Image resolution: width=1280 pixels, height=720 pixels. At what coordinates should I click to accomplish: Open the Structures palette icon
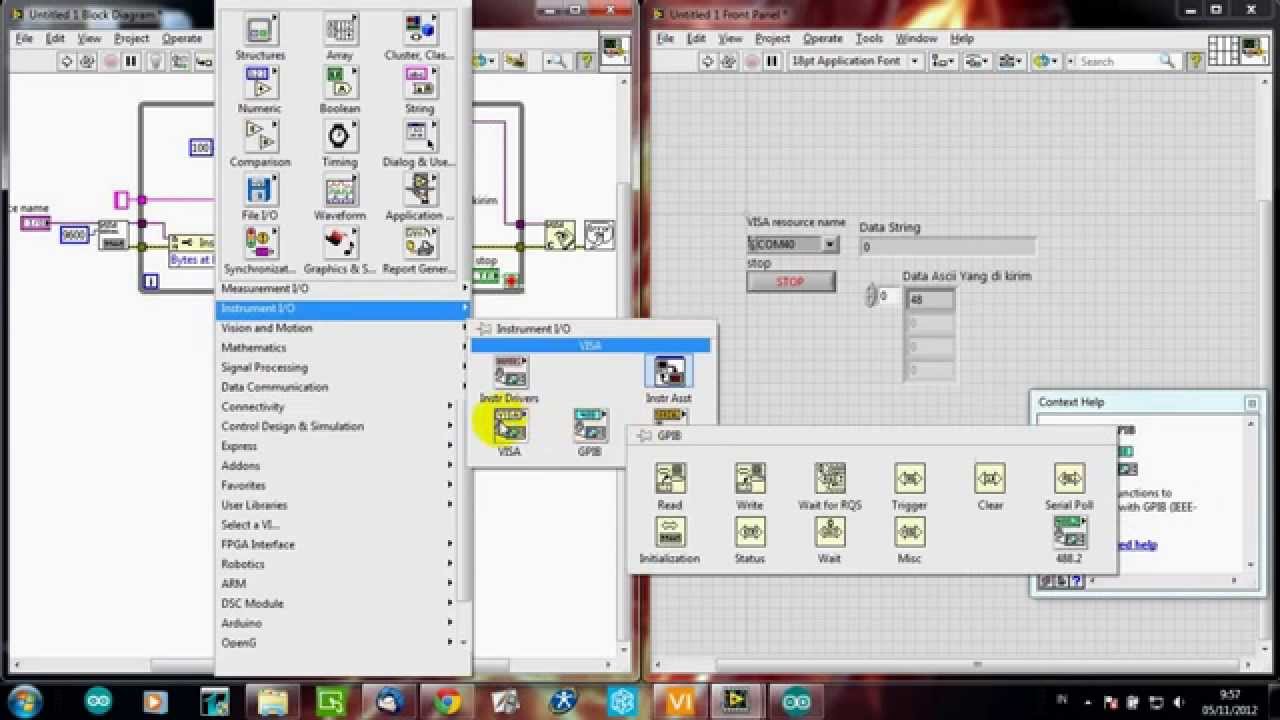pos(260,29)
